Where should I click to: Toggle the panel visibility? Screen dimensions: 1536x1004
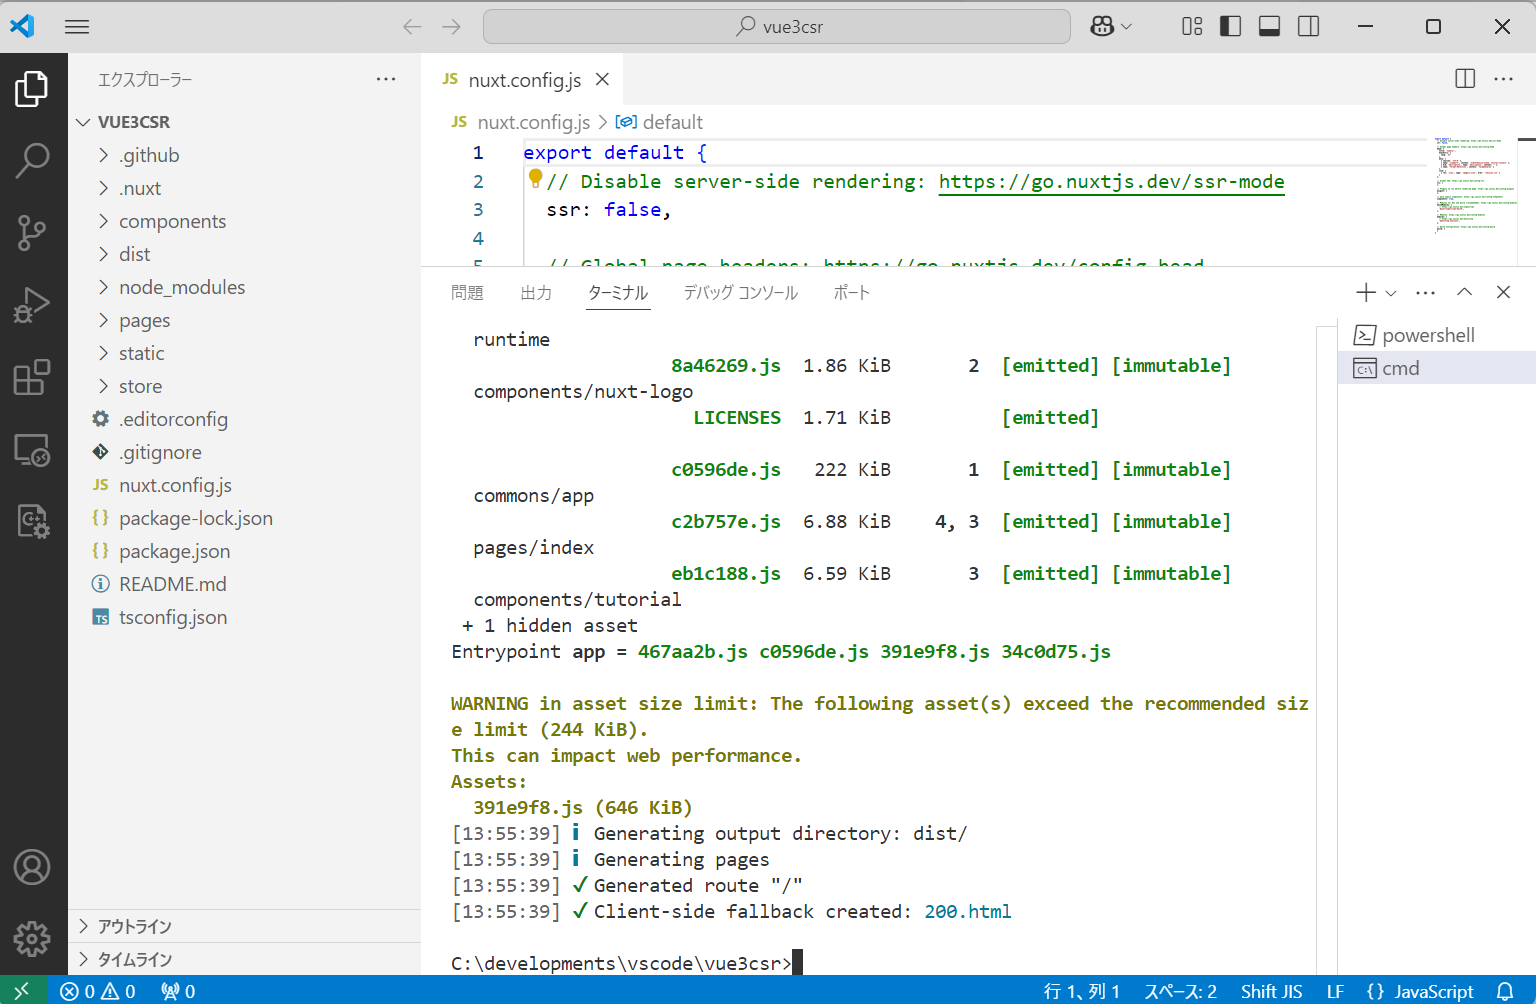pyautogui.click(x=1269, y=26)
